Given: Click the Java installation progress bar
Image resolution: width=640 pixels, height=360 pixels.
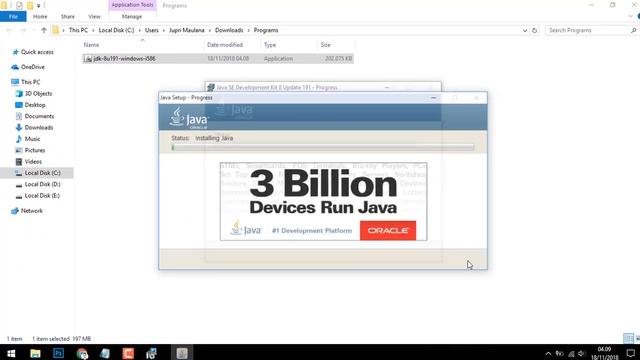Looking at the screenshot, I should click(x=323, y=147).
